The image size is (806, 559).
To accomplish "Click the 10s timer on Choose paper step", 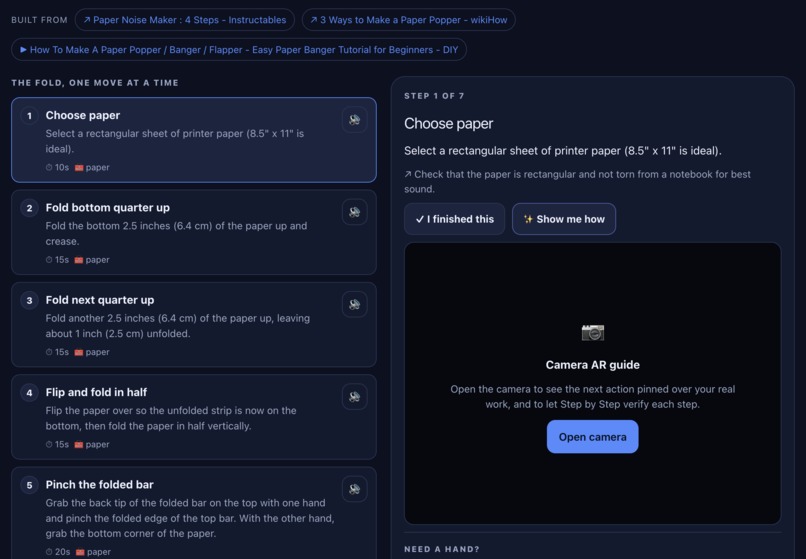I will click(57, 168).
